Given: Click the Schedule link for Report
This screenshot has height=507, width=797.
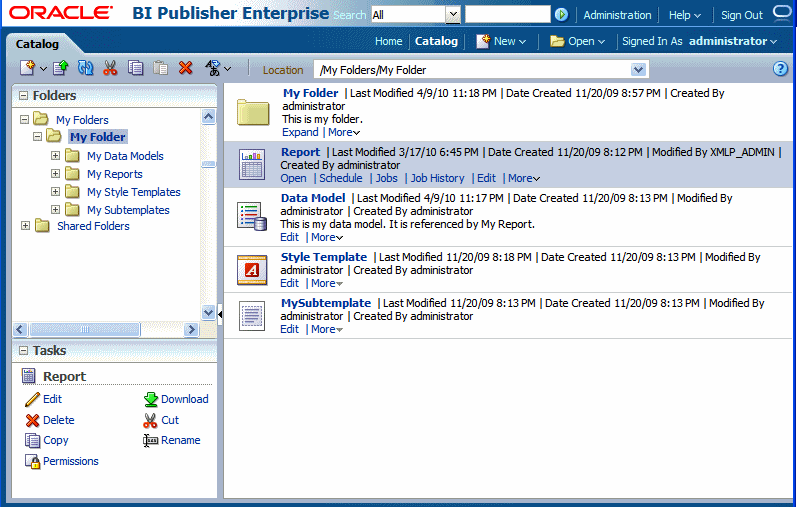Looking at the screenshot, I should coord(341,178).
